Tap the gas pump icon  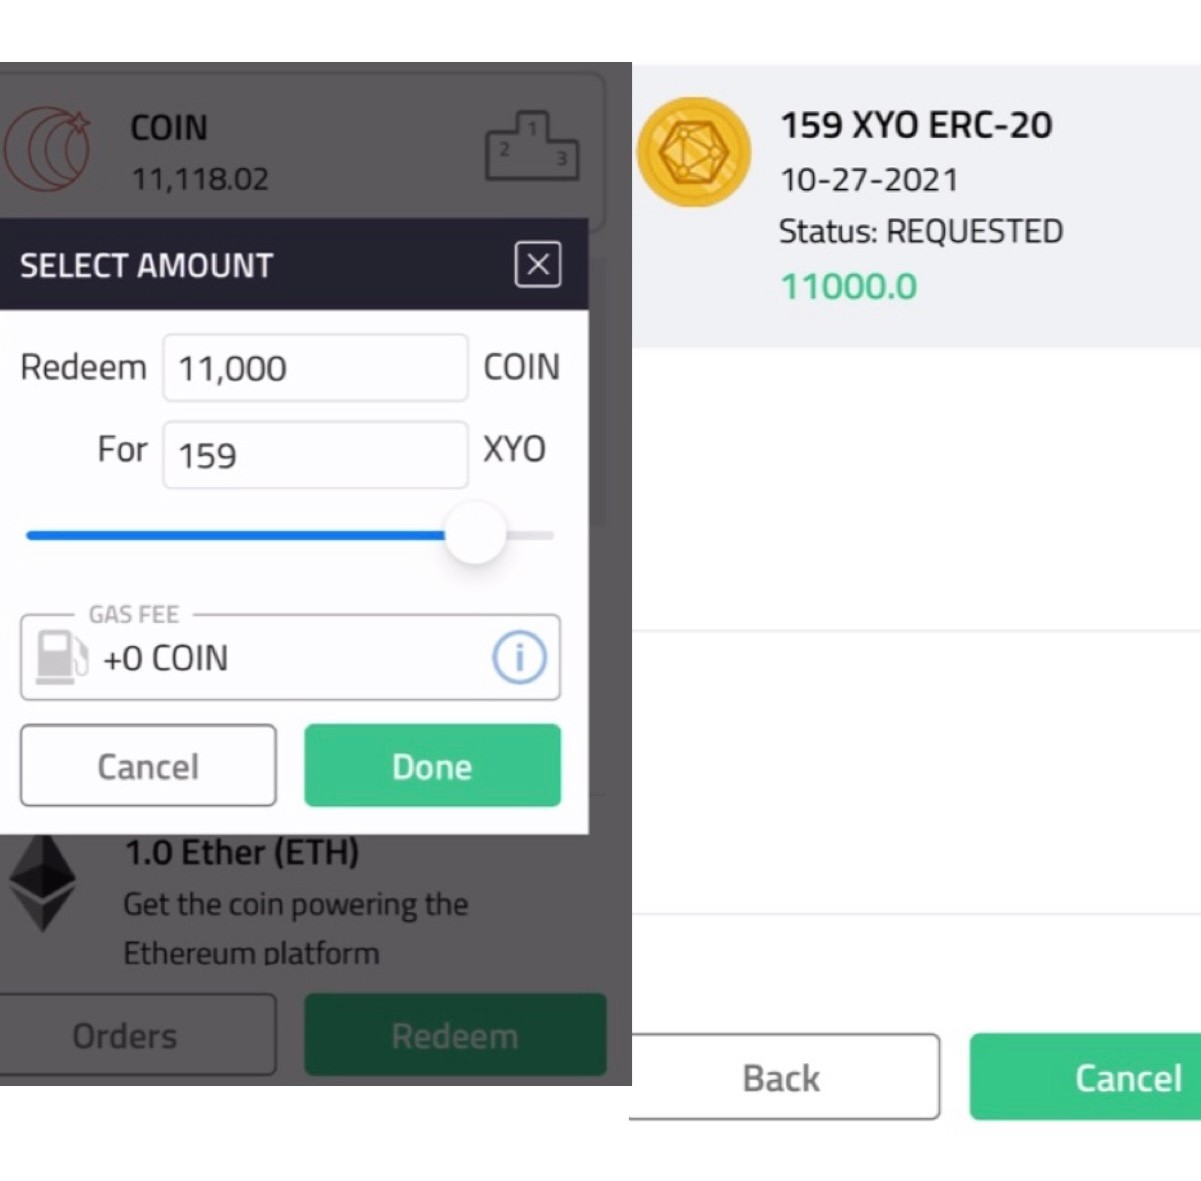61,657
